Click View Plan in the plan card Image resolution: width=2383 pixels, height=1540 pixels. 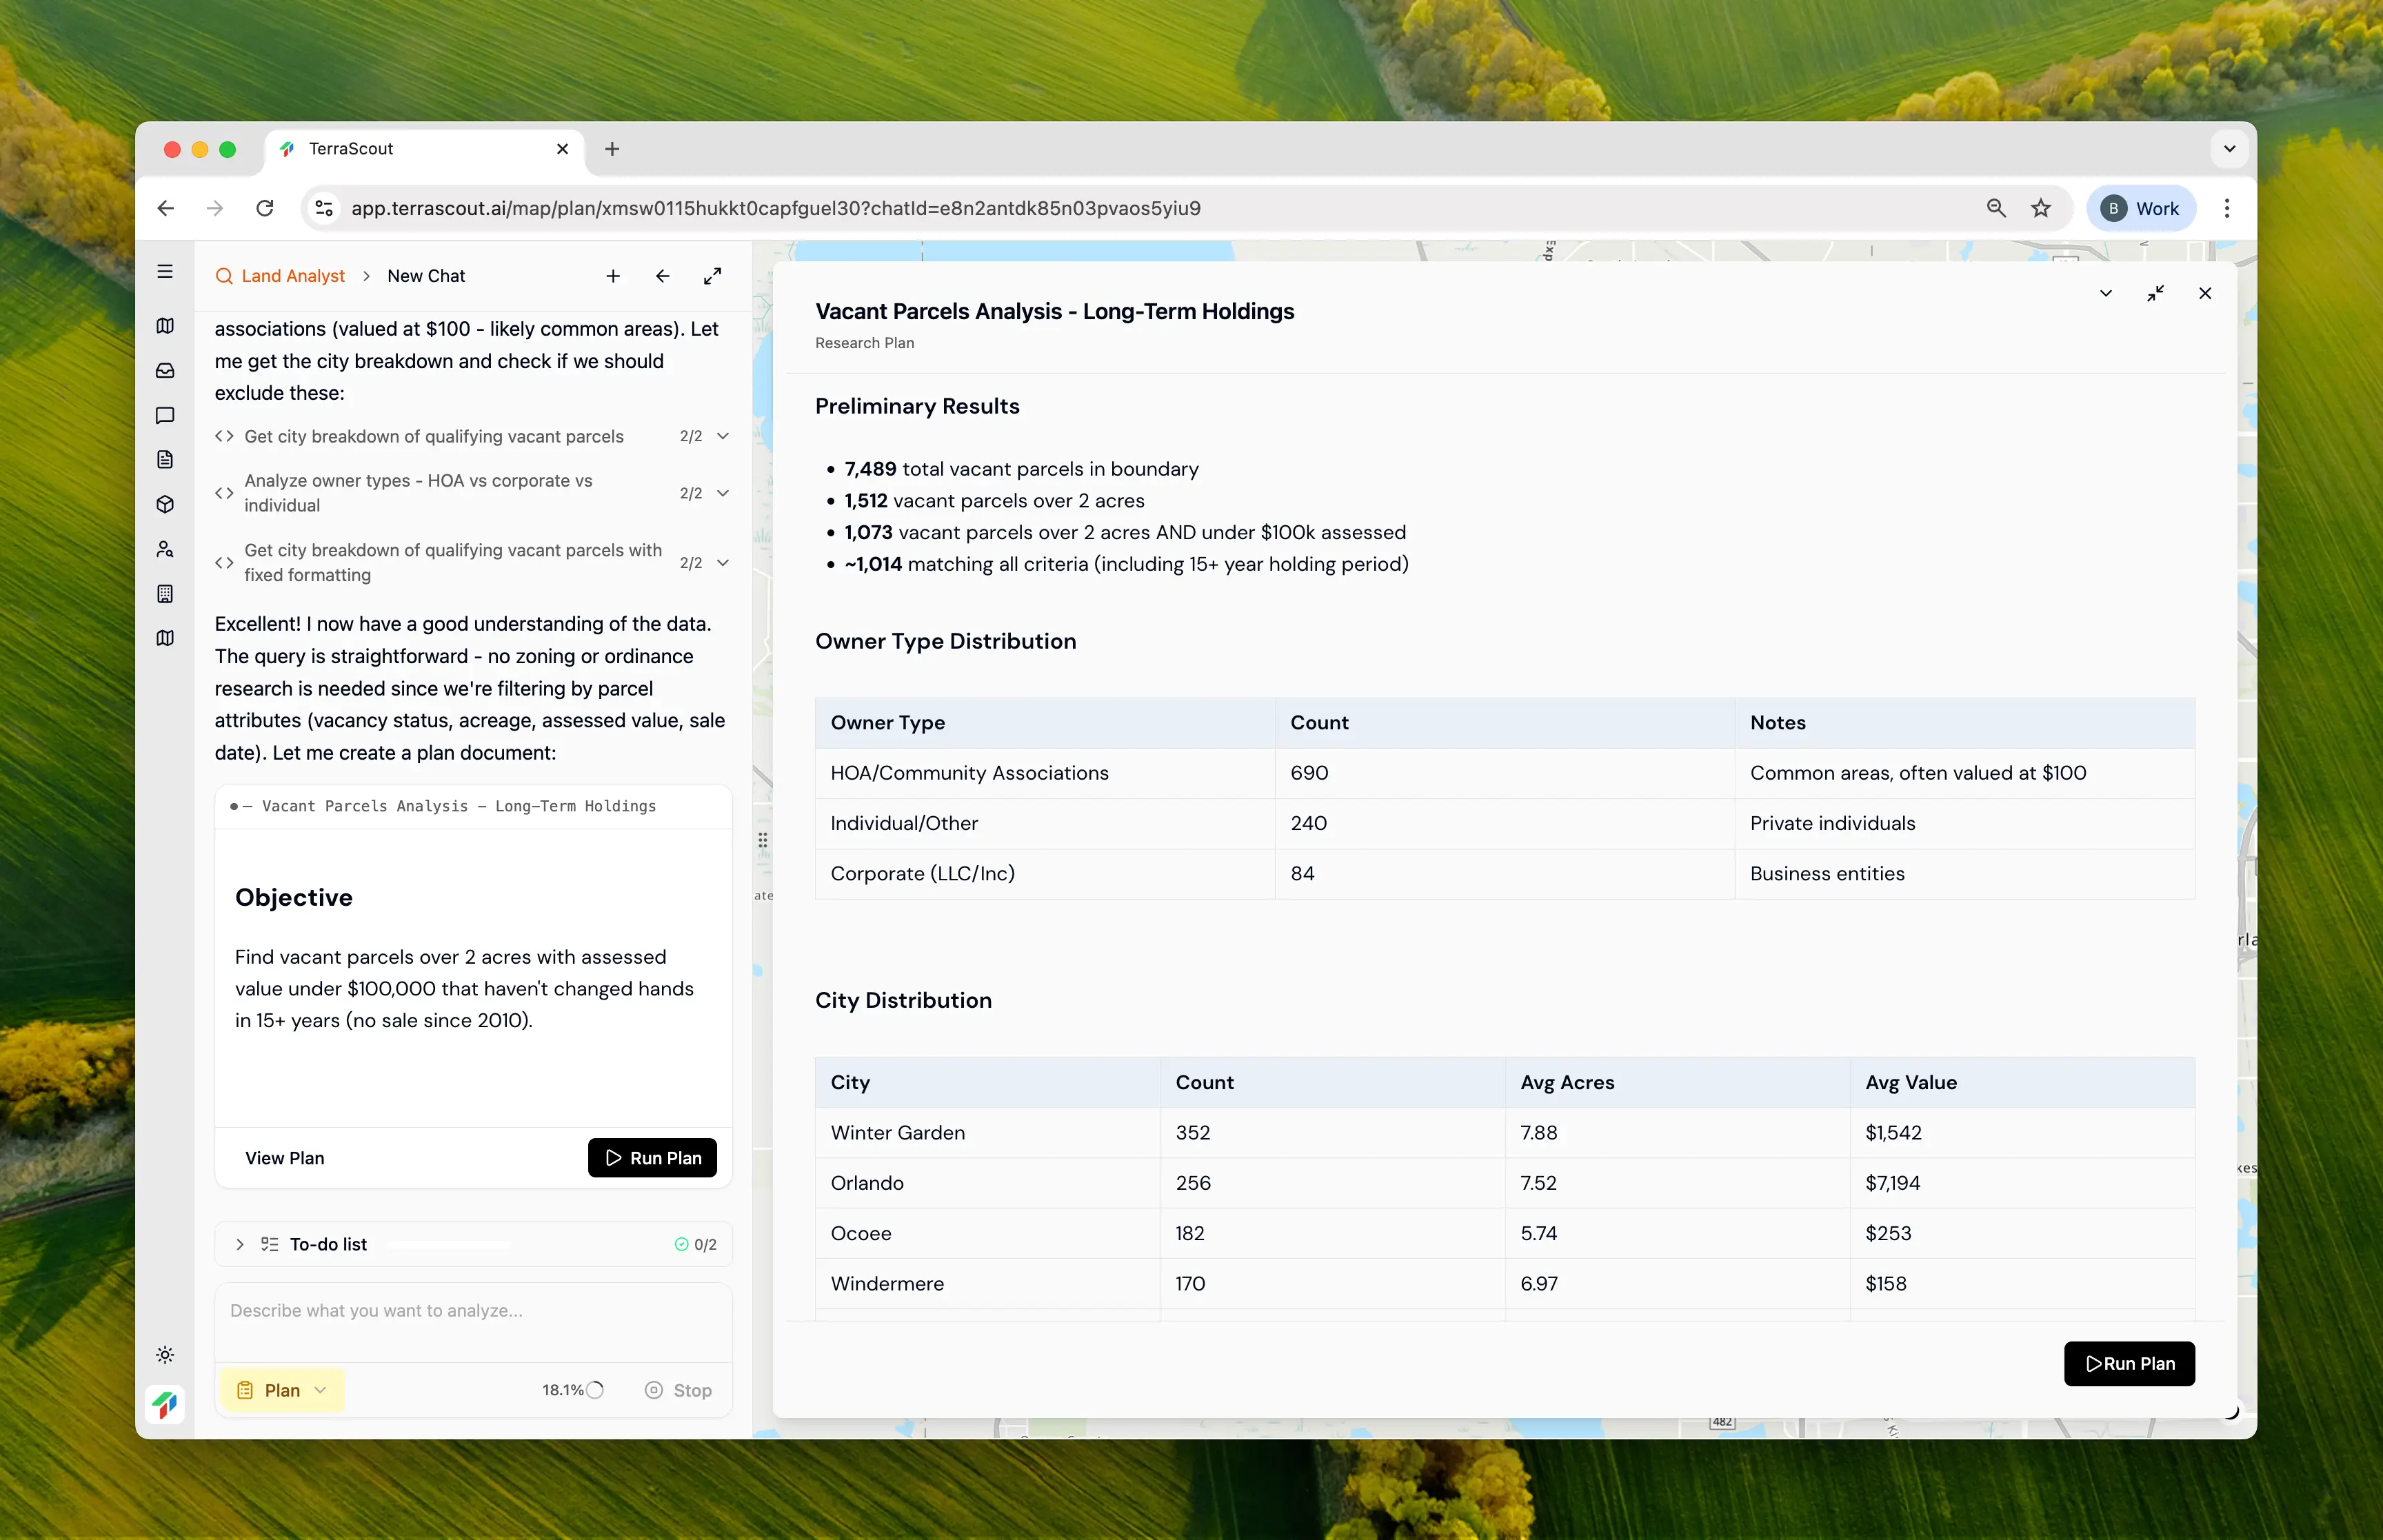point(285,1158)
